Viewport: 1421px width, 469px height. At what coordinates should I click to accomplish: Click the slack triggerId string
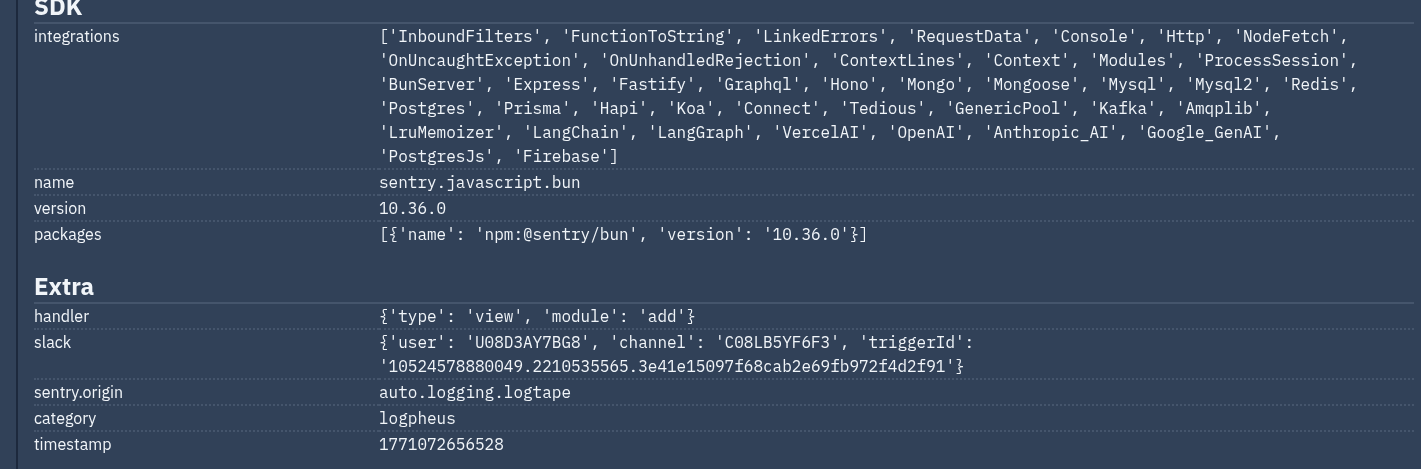click(670, 367)
